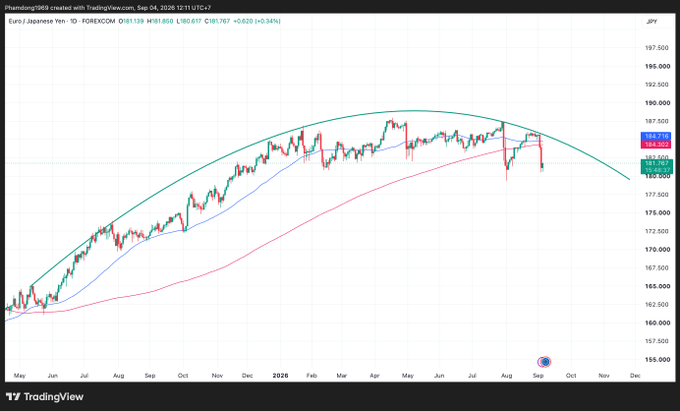Click the red 184.302 price tag
The width and height of the screenshot is (680, 411).
tap(656, 144)
